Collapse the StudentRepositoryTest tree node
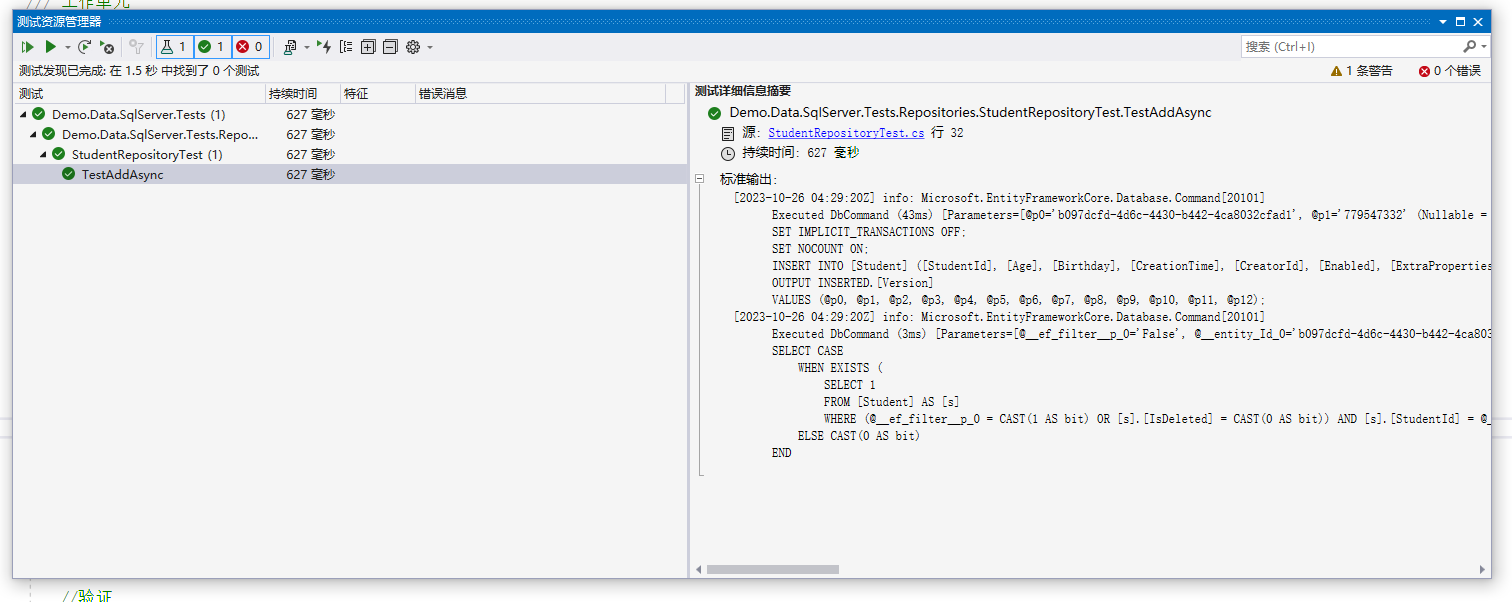 pos(44,155)
